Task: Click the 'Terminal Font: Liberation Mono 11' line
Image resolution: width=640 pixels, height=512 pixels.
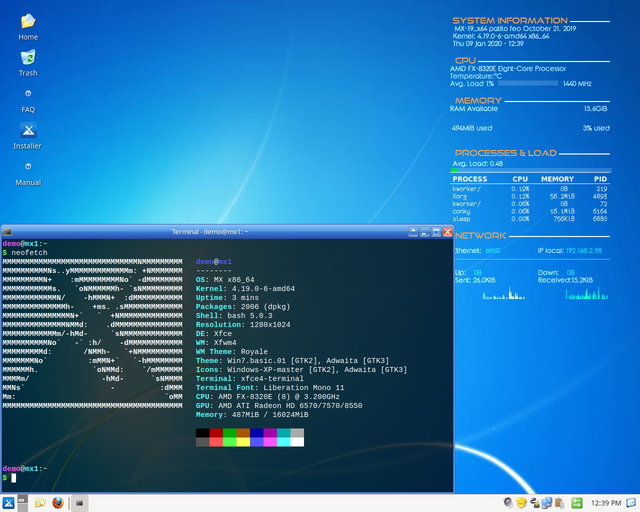Action: tap(270, 387)
